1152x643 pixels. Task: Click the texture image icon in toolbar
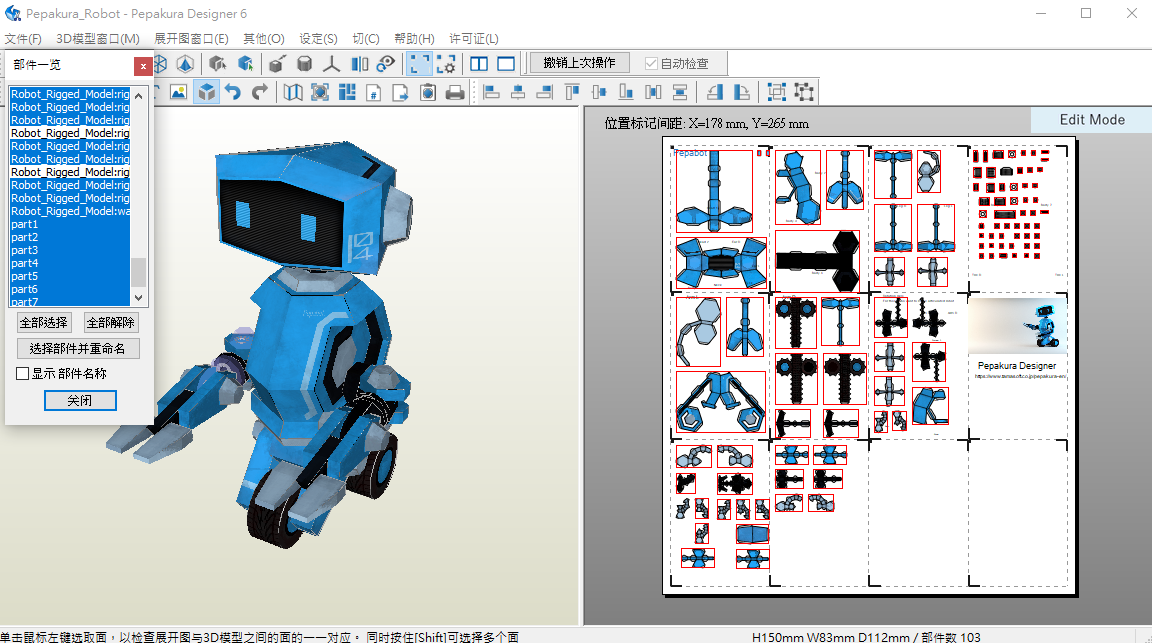click(179, 92)
